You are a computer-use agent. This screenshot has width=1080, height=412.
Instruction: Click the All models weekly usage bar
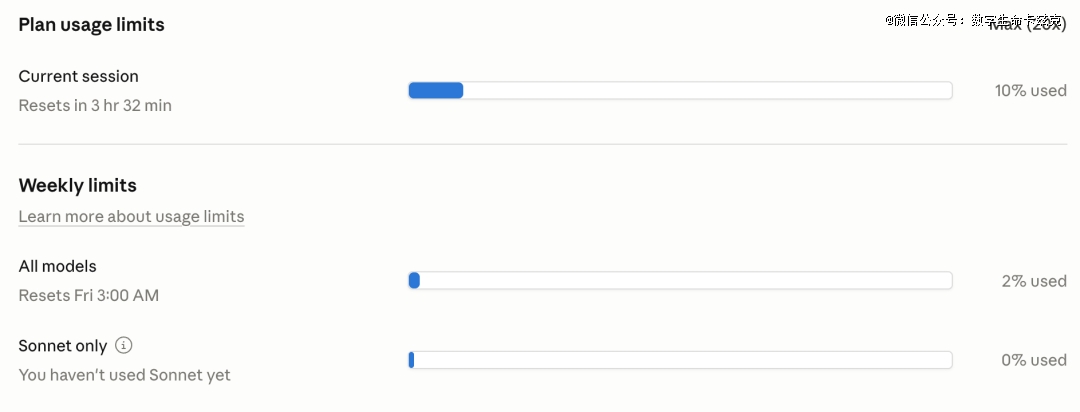[x=680, y=281]
